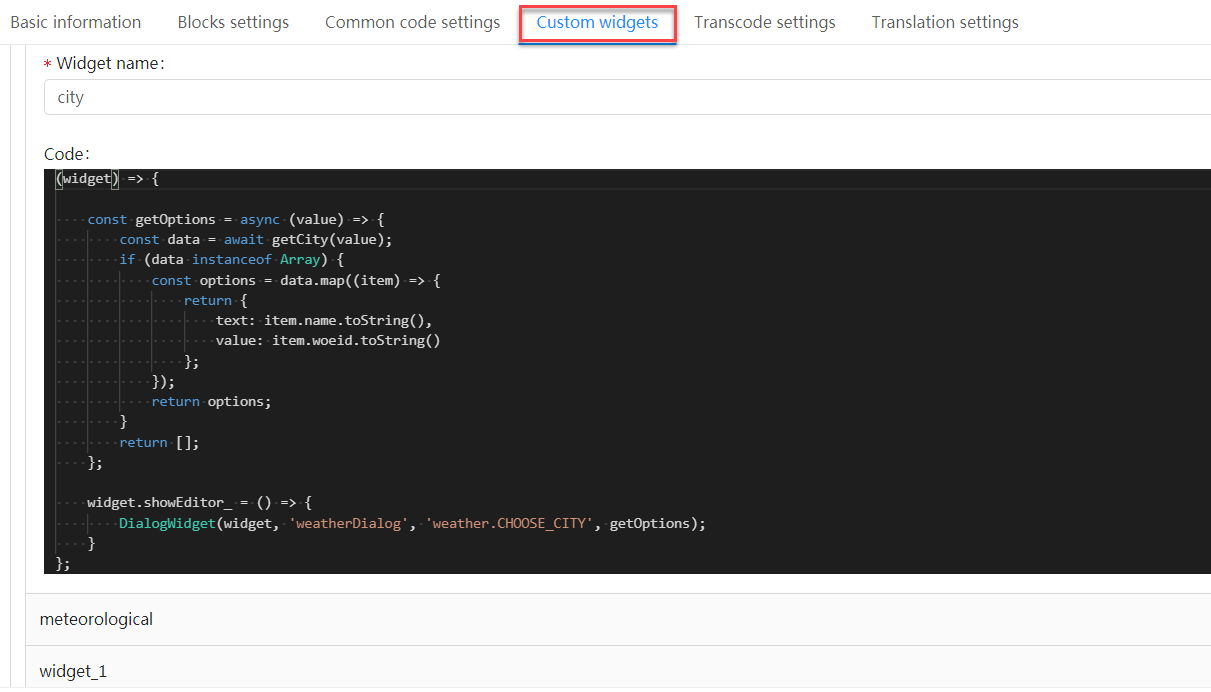Expand the meteorological widget panel
This screenshot has height=692, width=1211.
point(618,619)
